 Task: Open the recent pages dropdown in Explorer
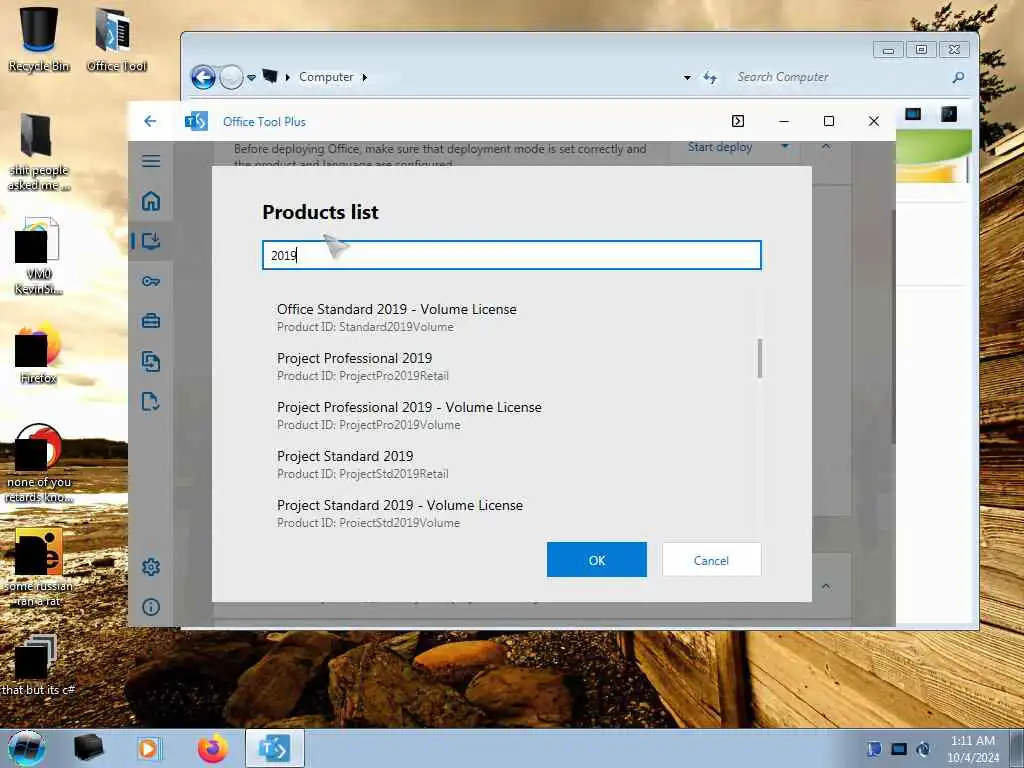point(251,77)
